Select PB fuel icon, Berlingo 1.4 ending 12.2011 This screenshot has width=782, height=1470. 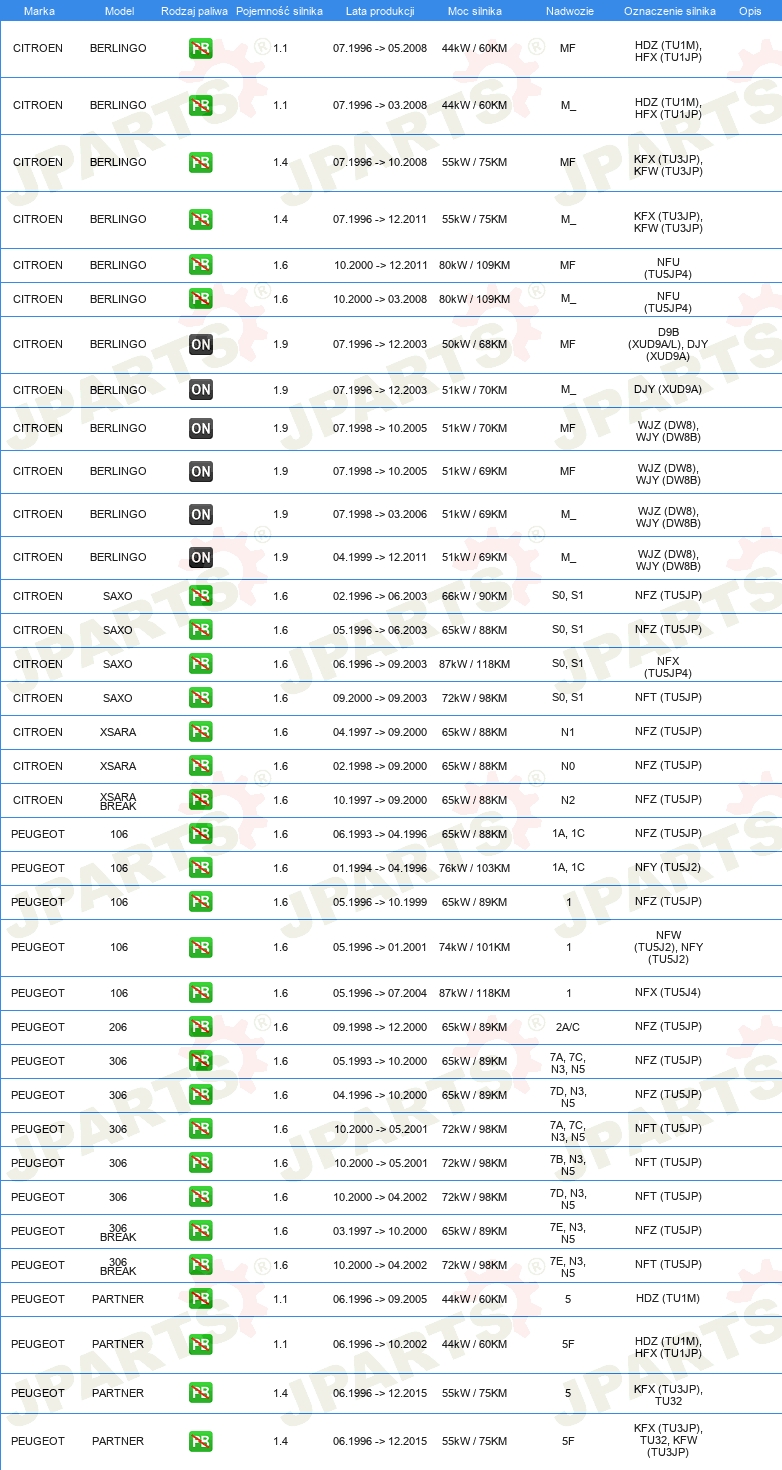(201, 219)
